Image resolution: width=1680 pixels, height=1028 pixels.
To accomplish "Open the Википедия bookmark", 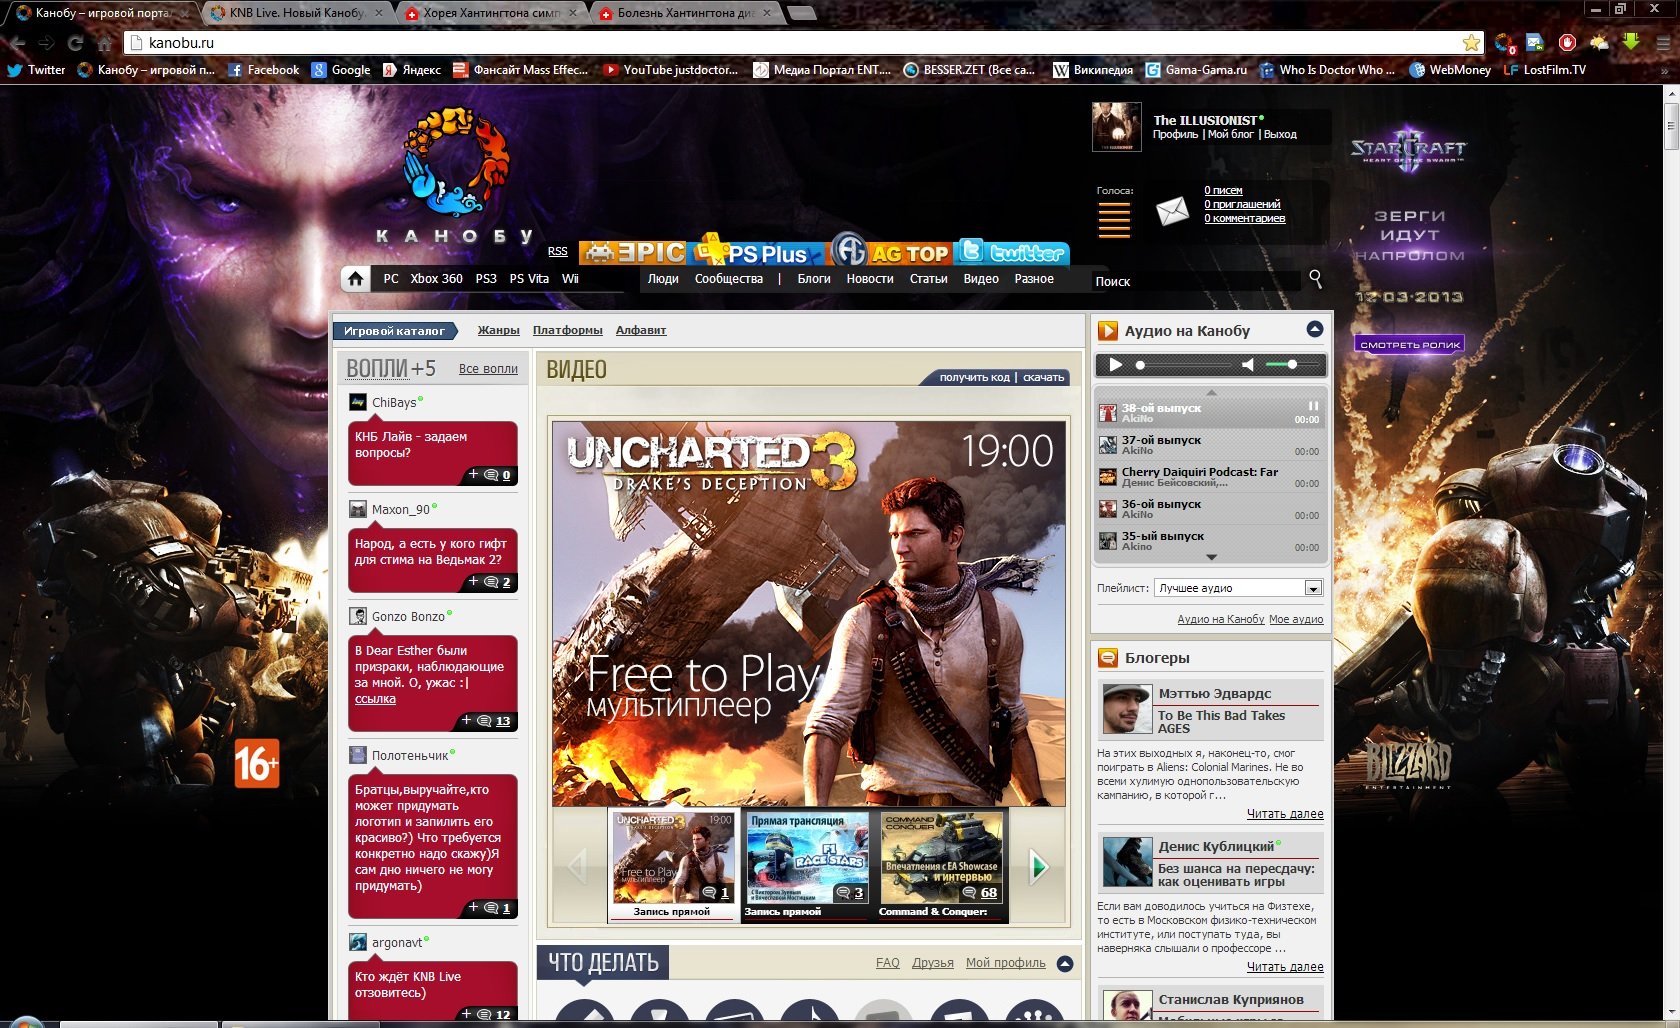I will (x=1093, y=70).
